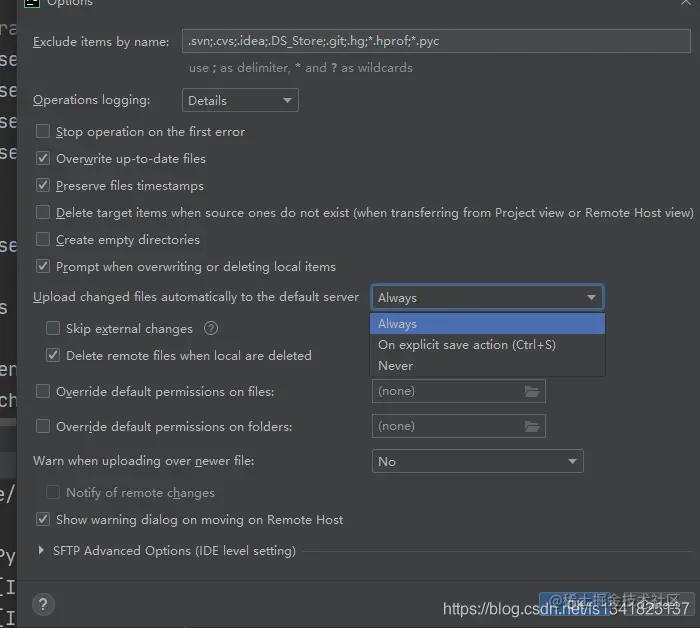Image resolution: width=700 pixels, height=628 pixels.
Task: Close the Options dialog
Action: (x=686, y=3)
